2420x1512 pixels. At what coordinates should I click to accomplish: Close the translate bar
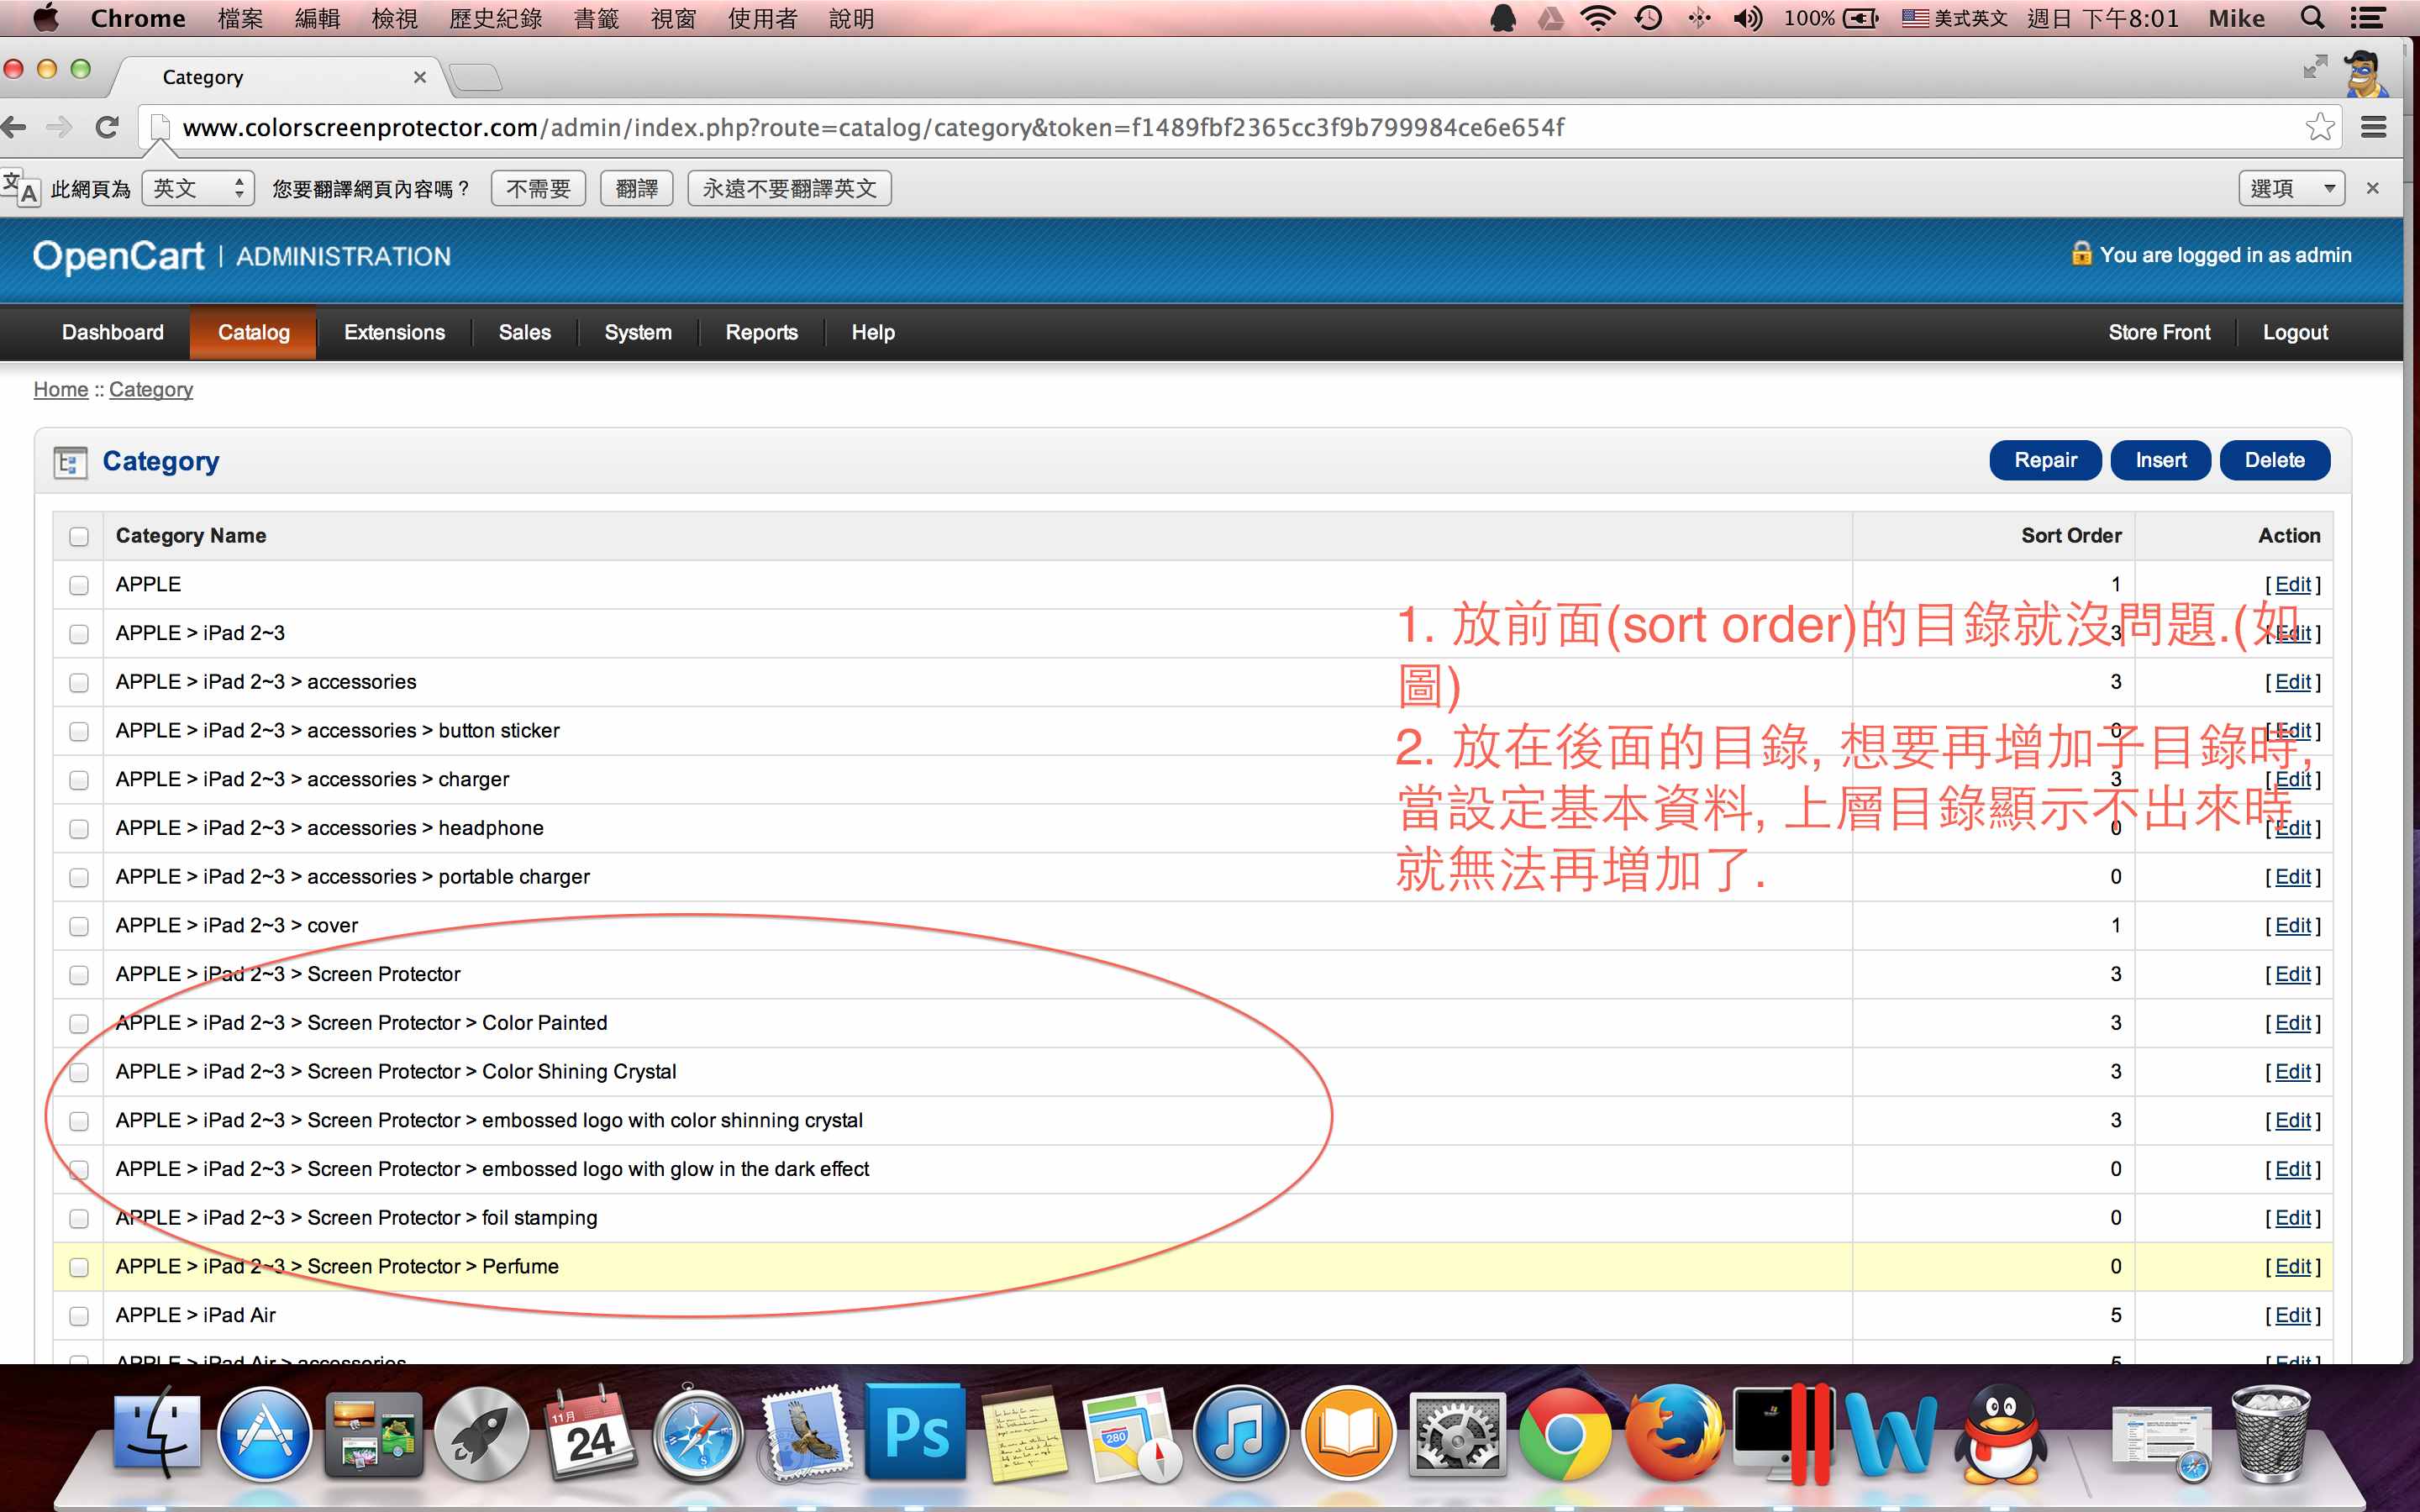point(2372,188)
